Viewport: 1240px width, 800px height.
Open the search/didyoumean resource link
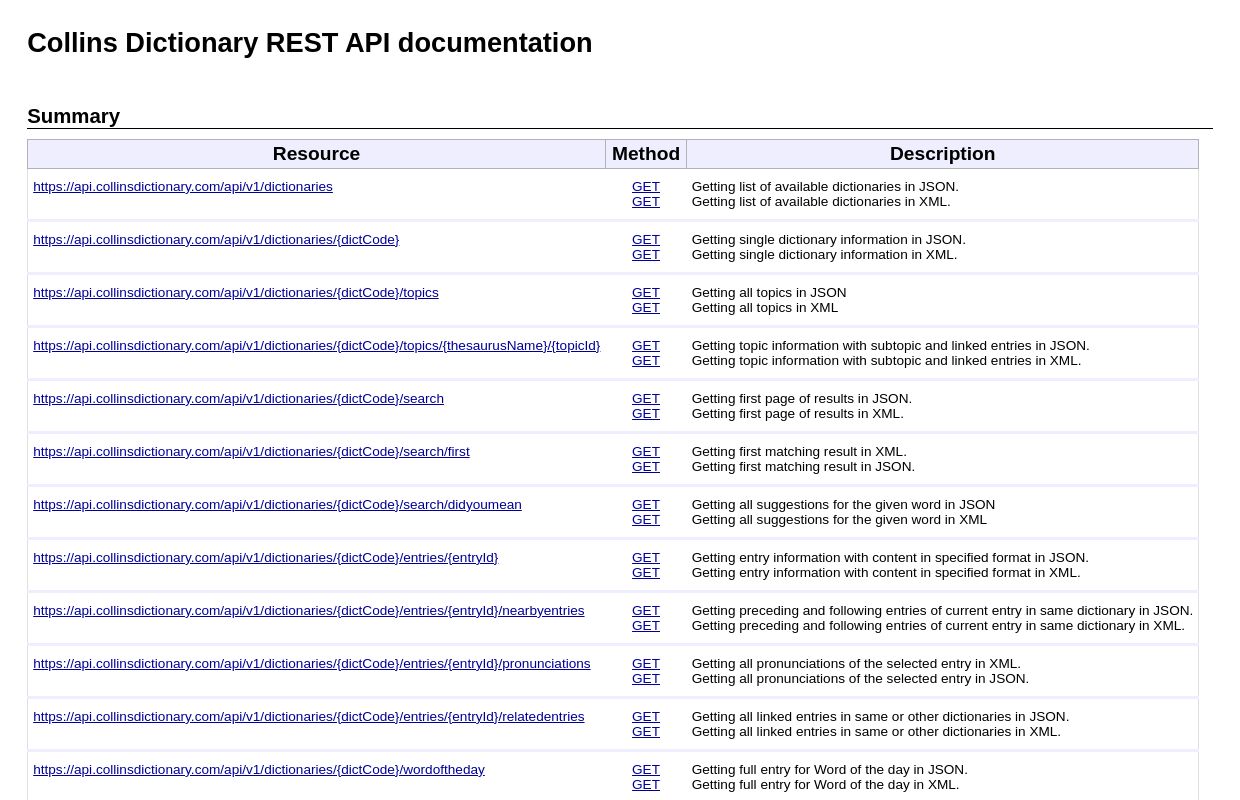tap(277, 505)
